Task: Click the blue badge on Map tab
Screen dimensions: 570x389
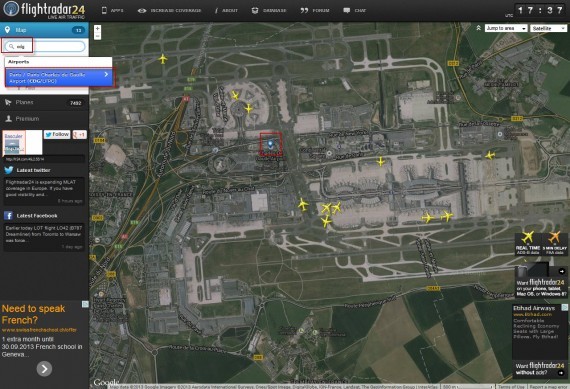Action: [x=78, y=30]
